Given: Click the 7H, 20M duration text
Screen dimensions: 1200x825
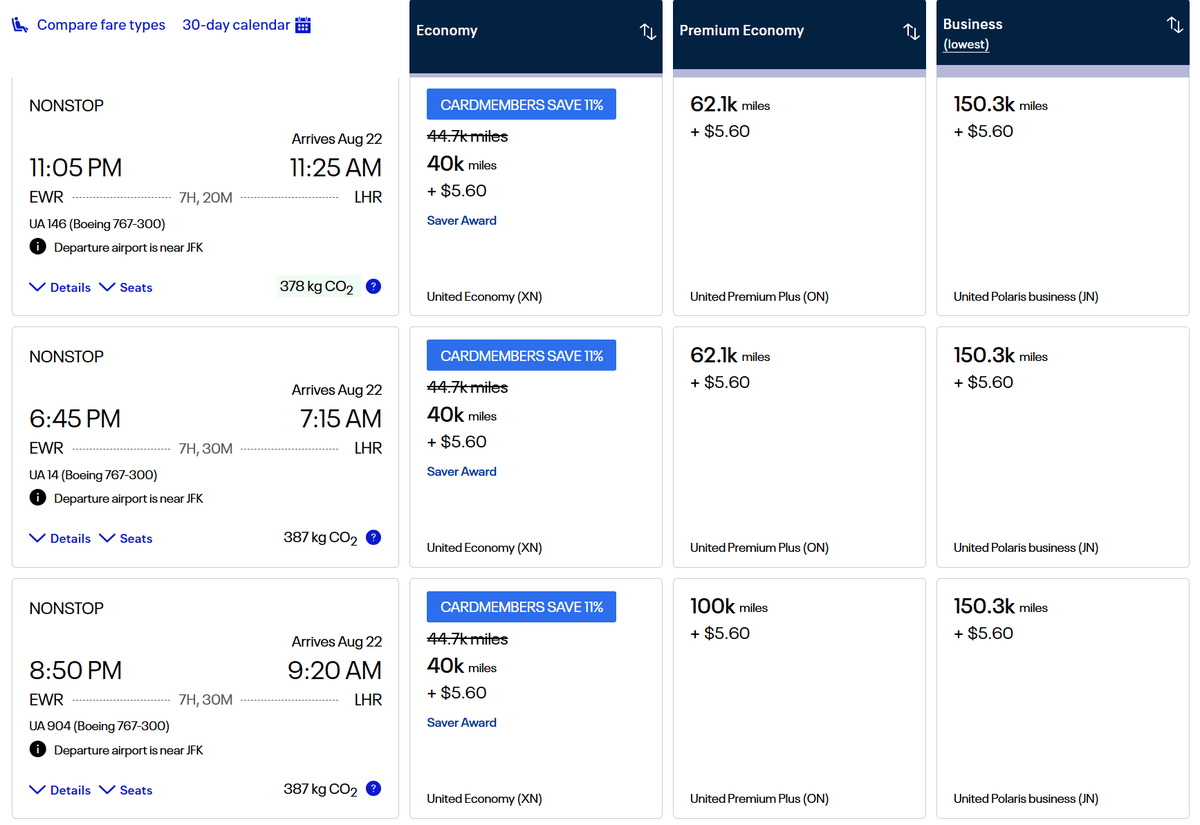Looking at the screenshot, I should pos(205,197).
